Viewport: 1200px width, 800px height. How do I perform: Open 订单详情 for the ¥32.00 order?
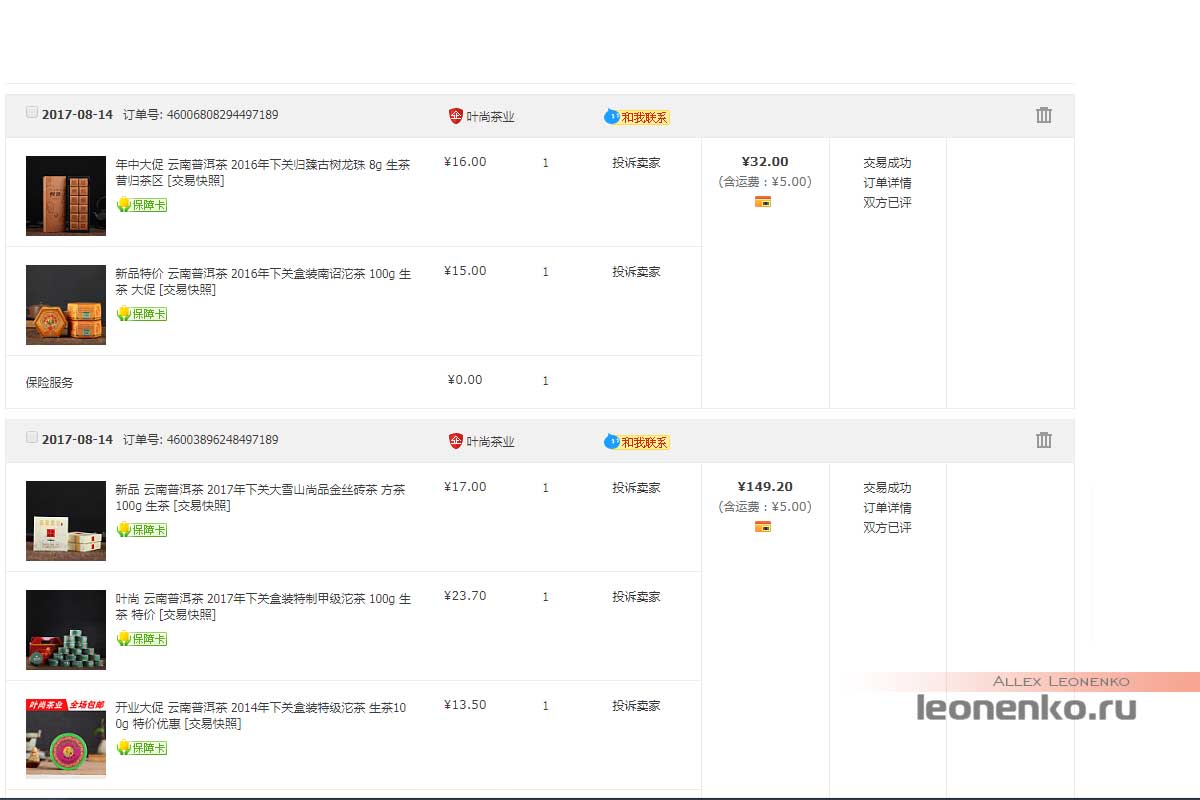pos(887,183)
